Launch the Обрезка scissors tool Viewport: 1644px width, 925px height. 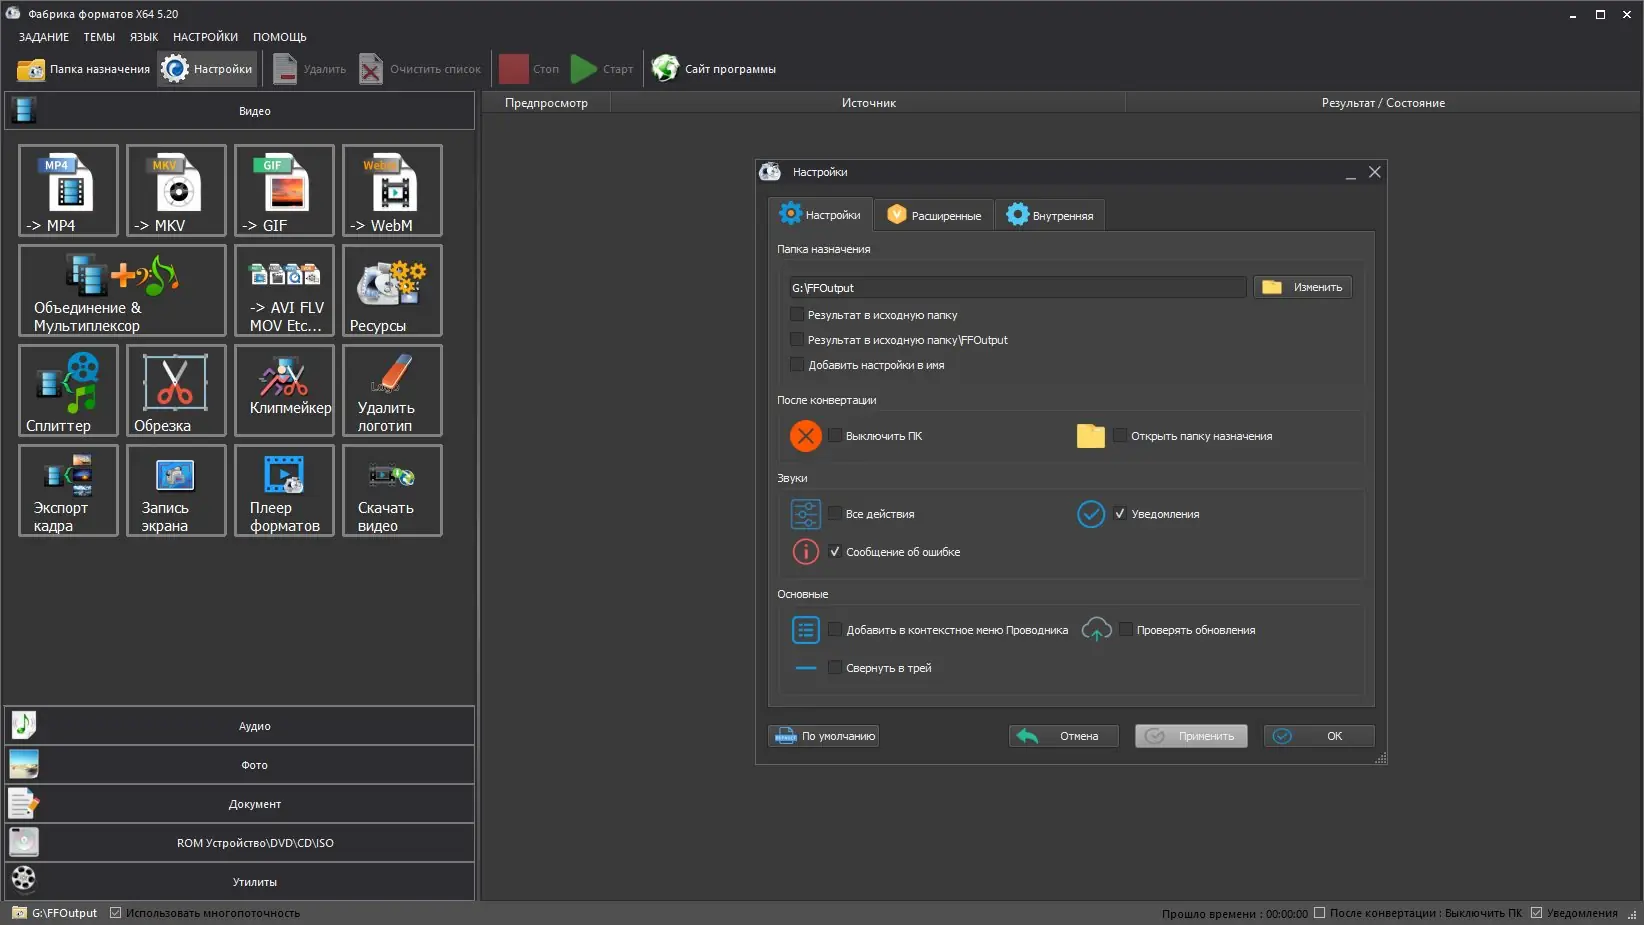(x=176, y=390)
